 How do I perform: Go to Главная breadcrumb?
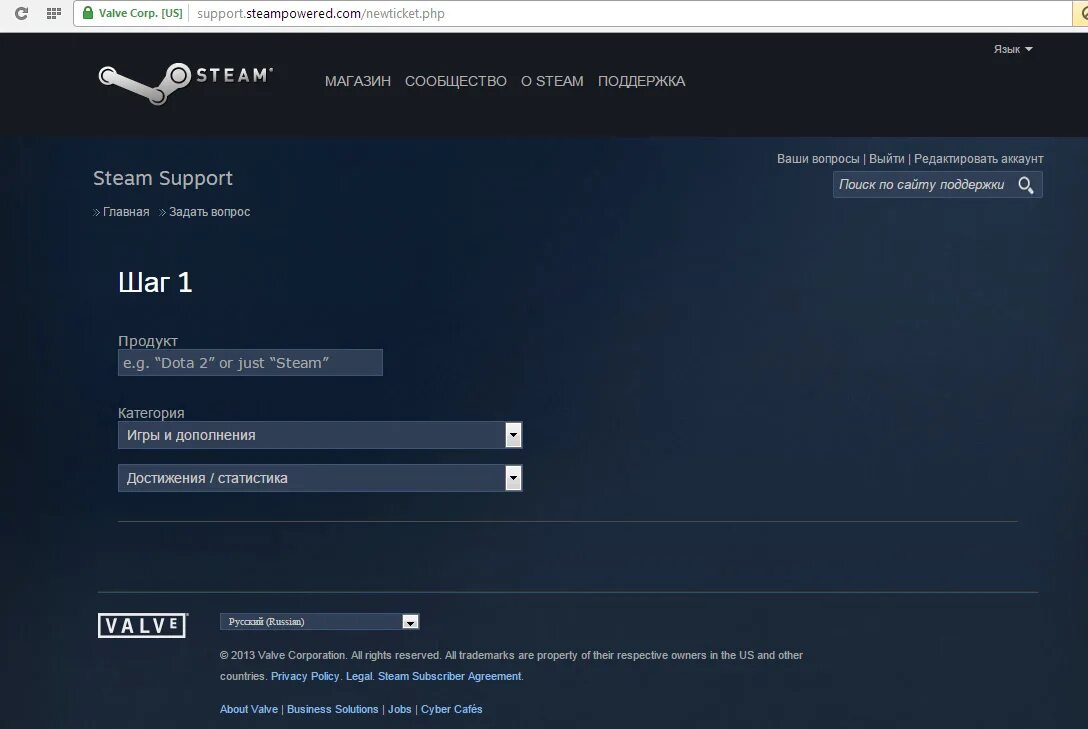[126, 212]
